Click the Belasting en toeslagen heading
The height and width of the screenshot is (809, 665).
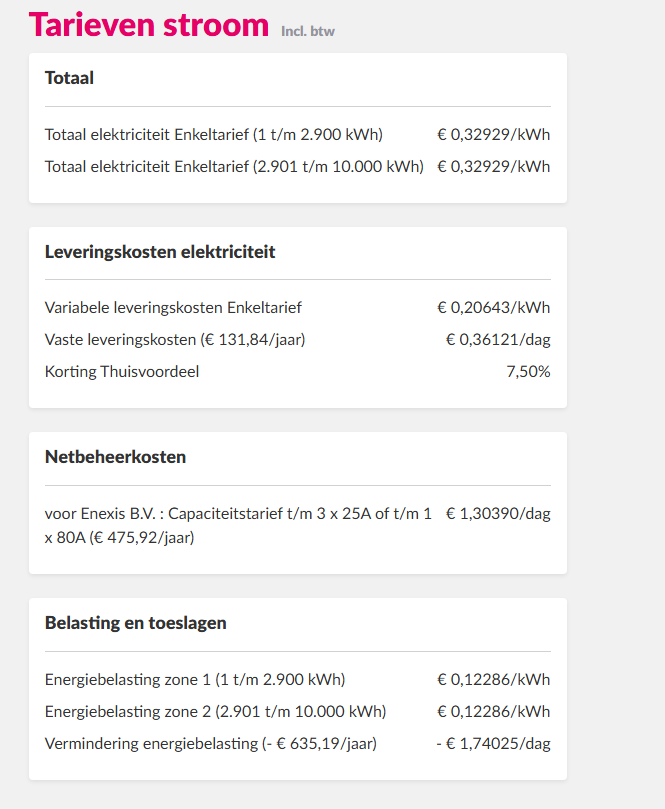[136, 623]
